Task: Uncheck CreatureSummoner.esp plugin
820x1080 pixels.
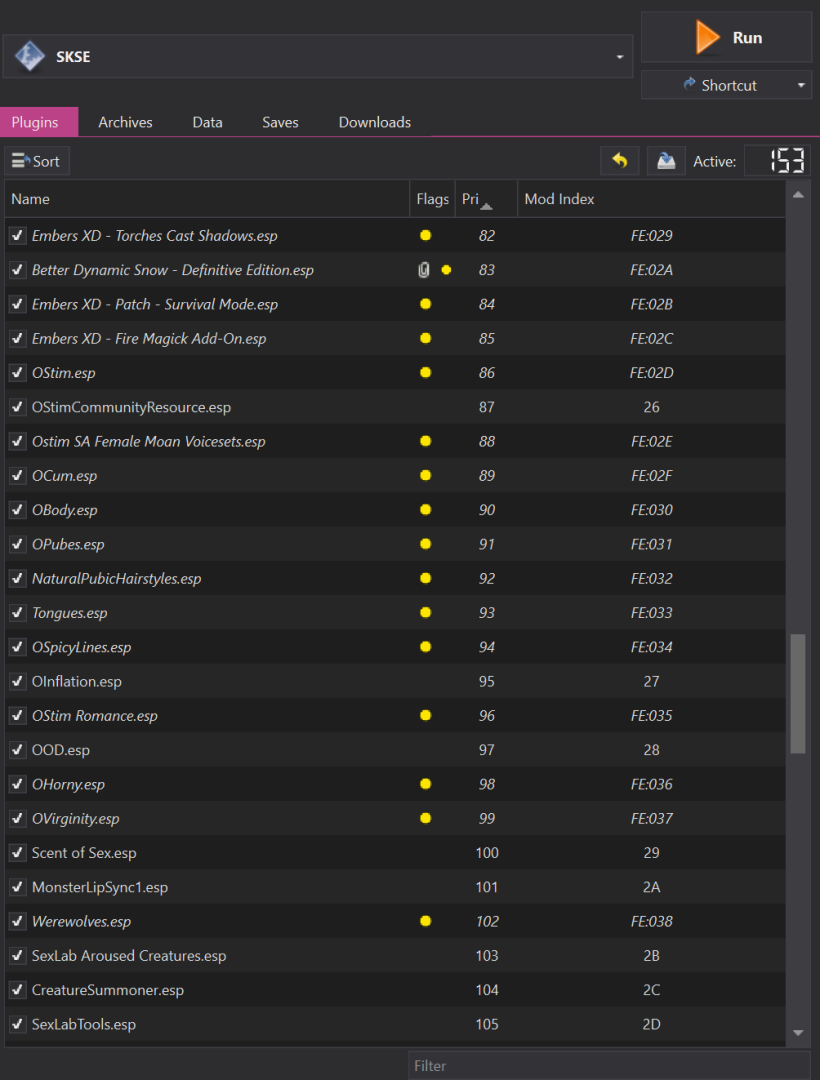Action: click(x=17, y=990)
